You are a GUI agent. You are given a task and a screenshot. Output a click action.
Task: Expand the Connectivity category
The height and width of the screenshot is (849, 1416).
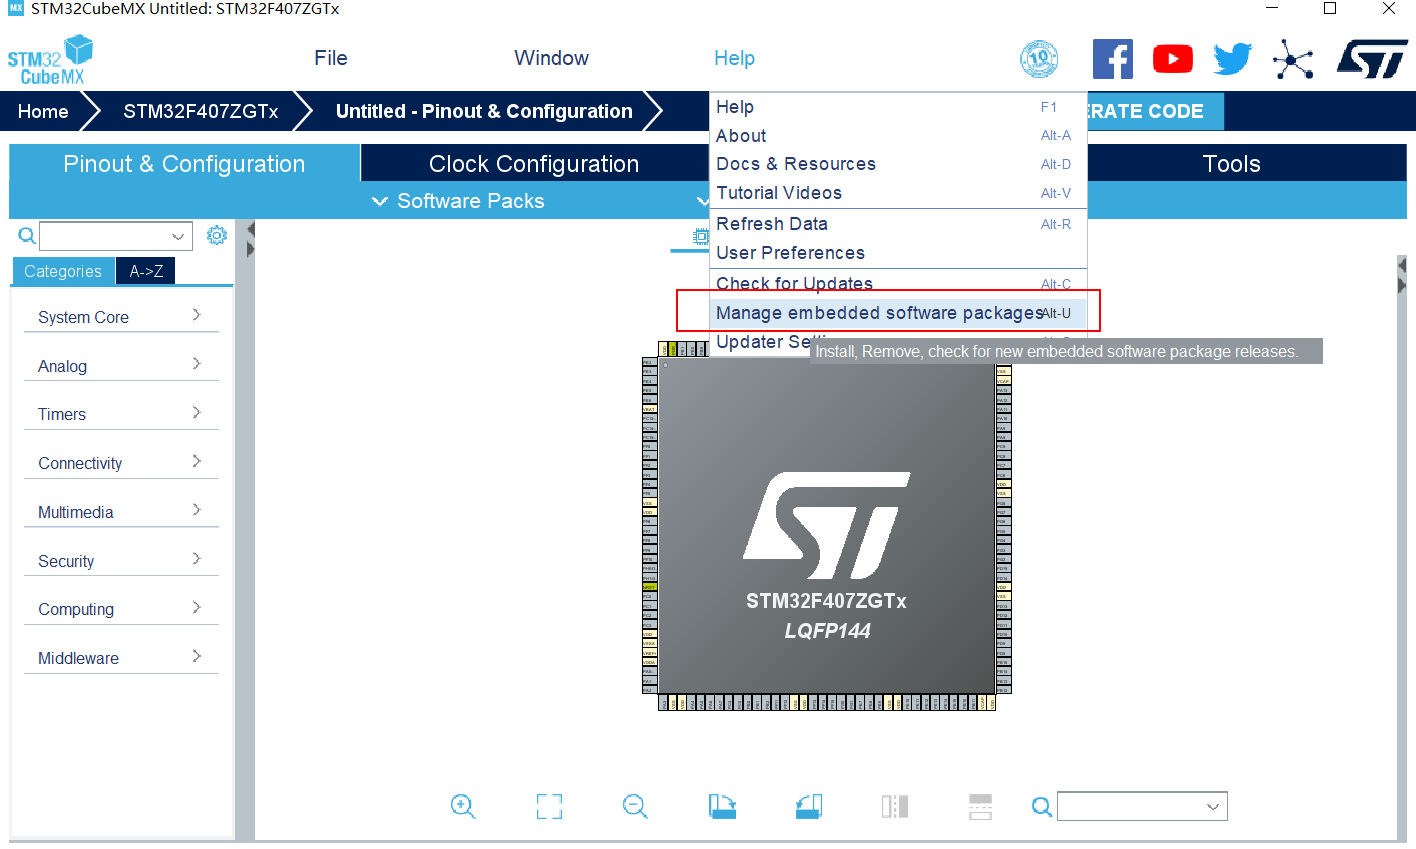(121, 463)
